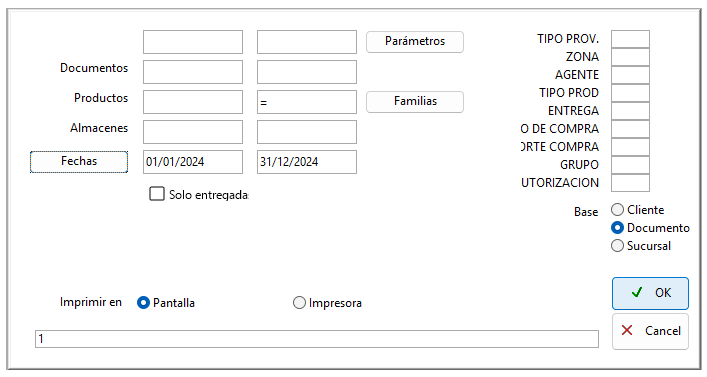The height and width of the screenshot is (377, 707).
Task: Click the red X Cancel button
Action: pyautogui.click(x=650, y=331)
